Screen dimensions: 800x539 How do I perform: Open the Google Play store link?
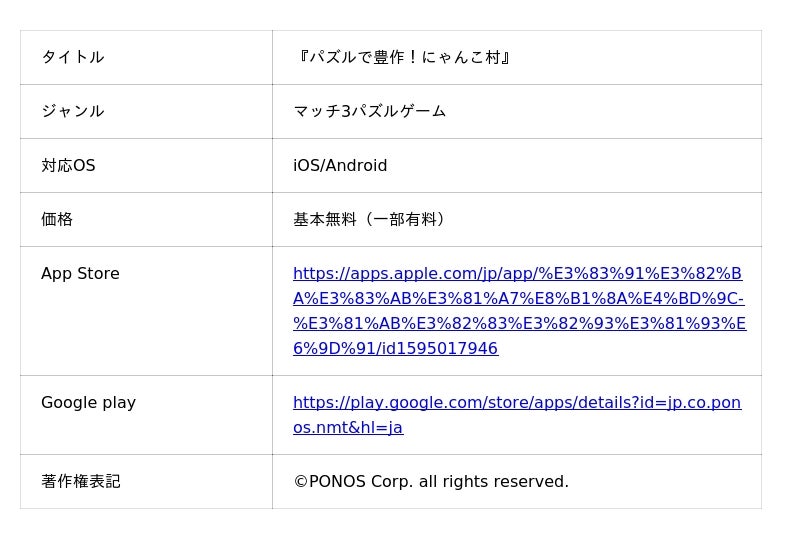tap(517, 403)
